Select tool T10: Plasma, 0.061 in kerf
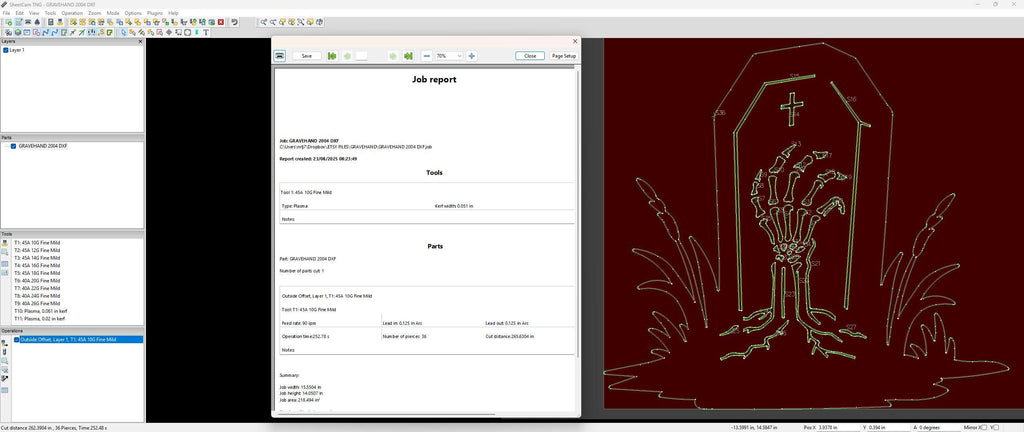 (x=40, y=311)
